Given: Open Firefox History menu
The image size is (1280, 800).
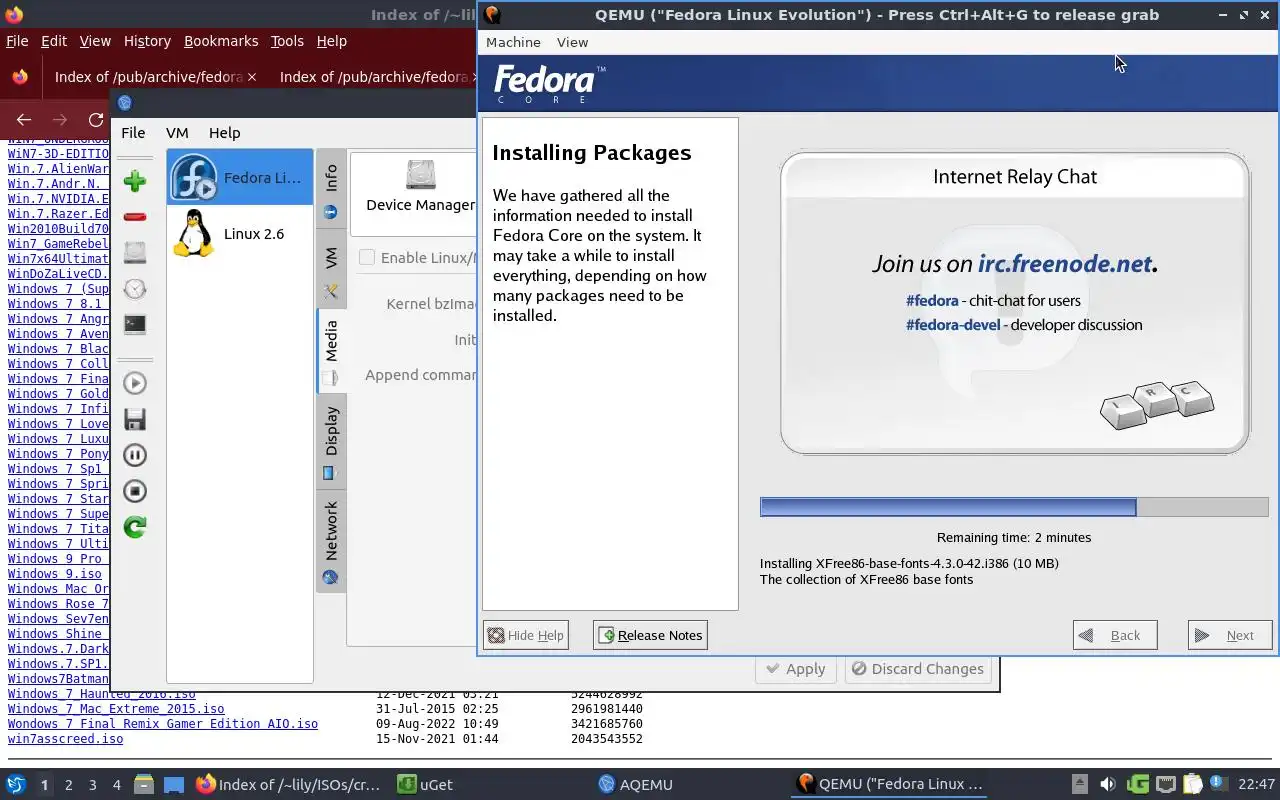Looking at the screenshot, I should 147,41.
